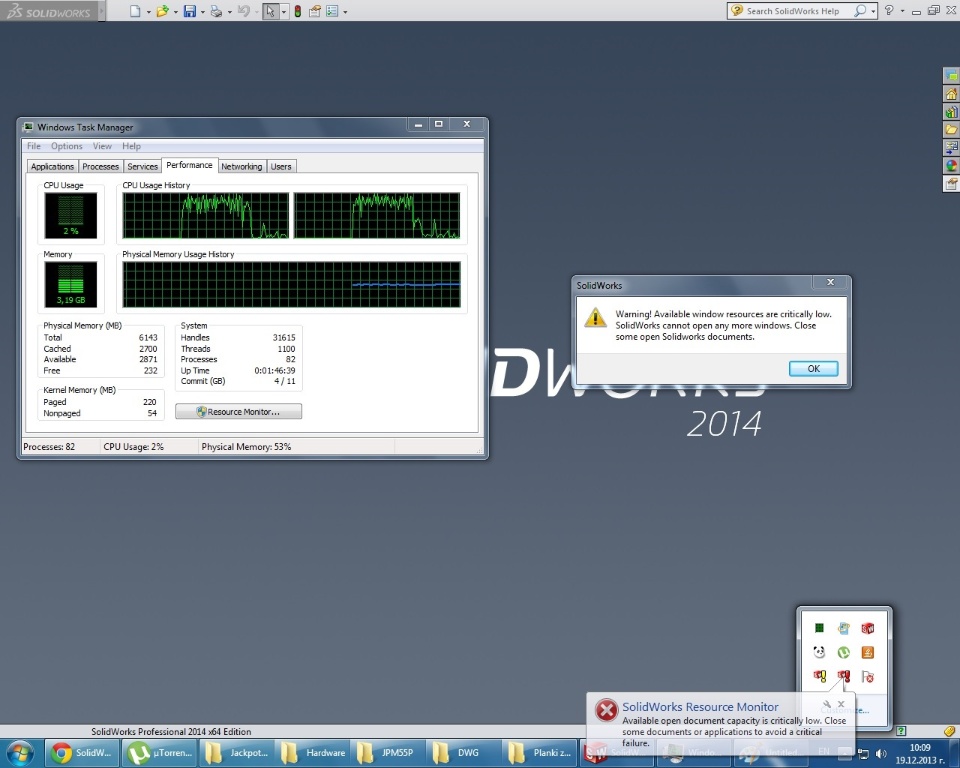Expand the Print dropdown arrow
Viewport: 960px width, 768px height.
tap(230, 12)
